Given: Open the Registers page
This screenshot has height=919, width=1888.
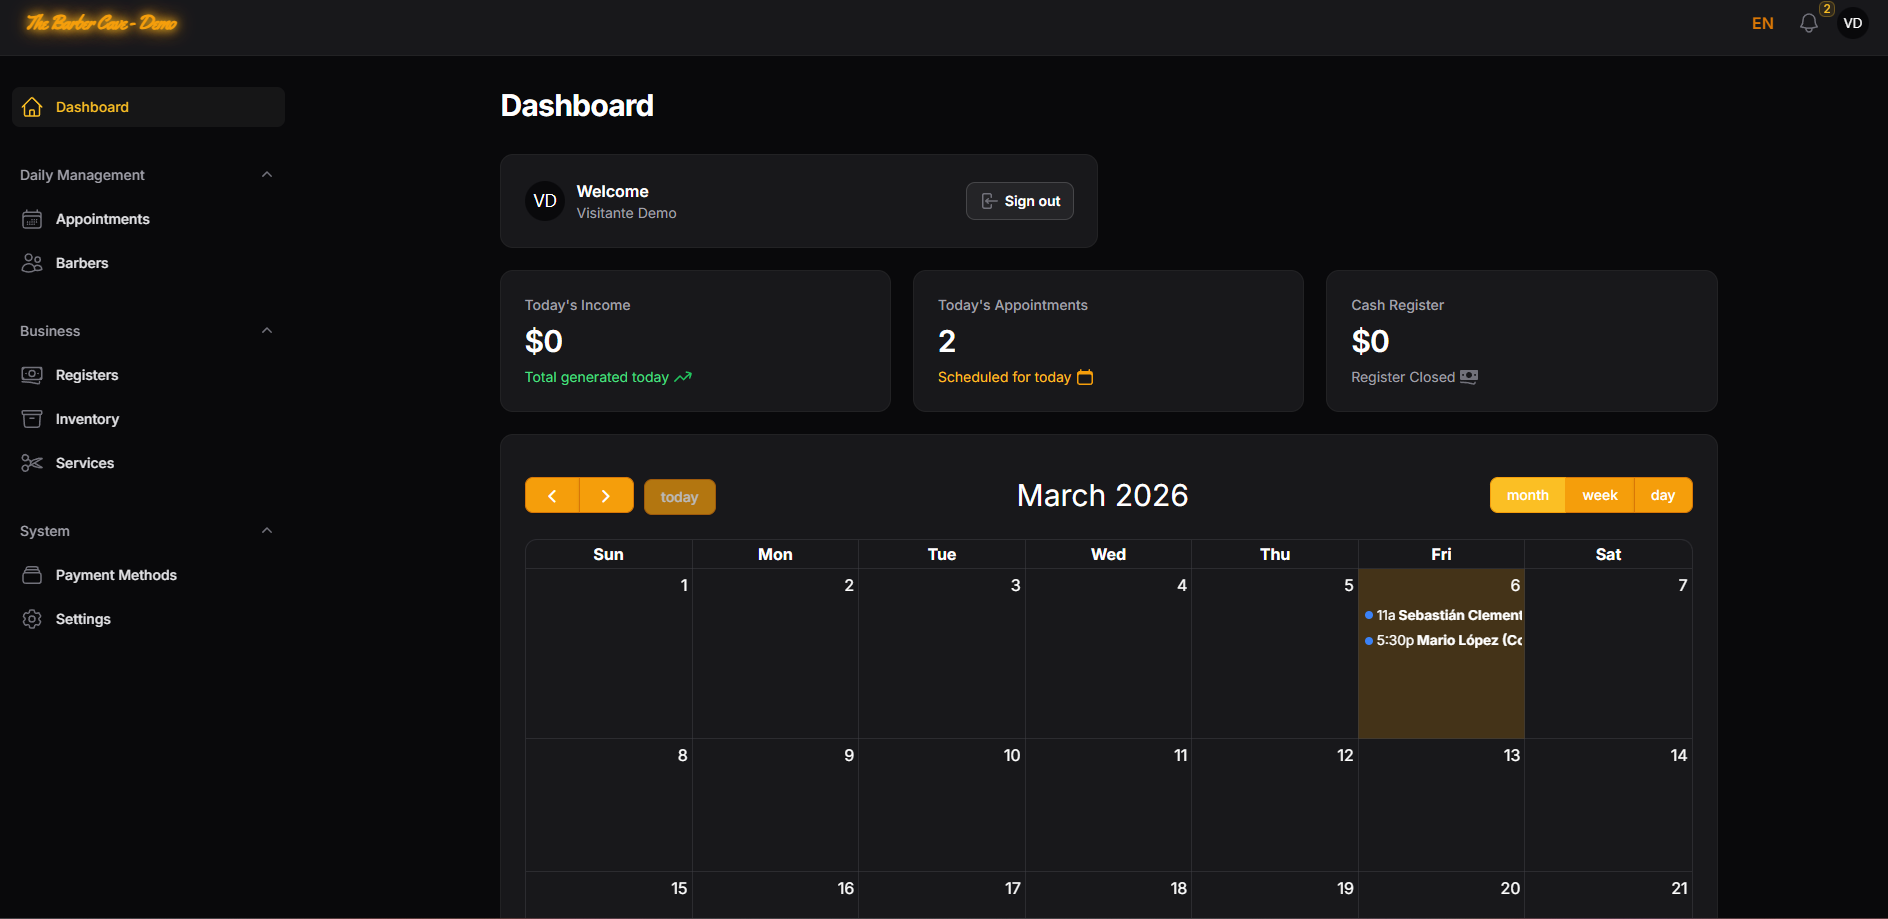Looking at the screenshot, I should pos(88,375).
